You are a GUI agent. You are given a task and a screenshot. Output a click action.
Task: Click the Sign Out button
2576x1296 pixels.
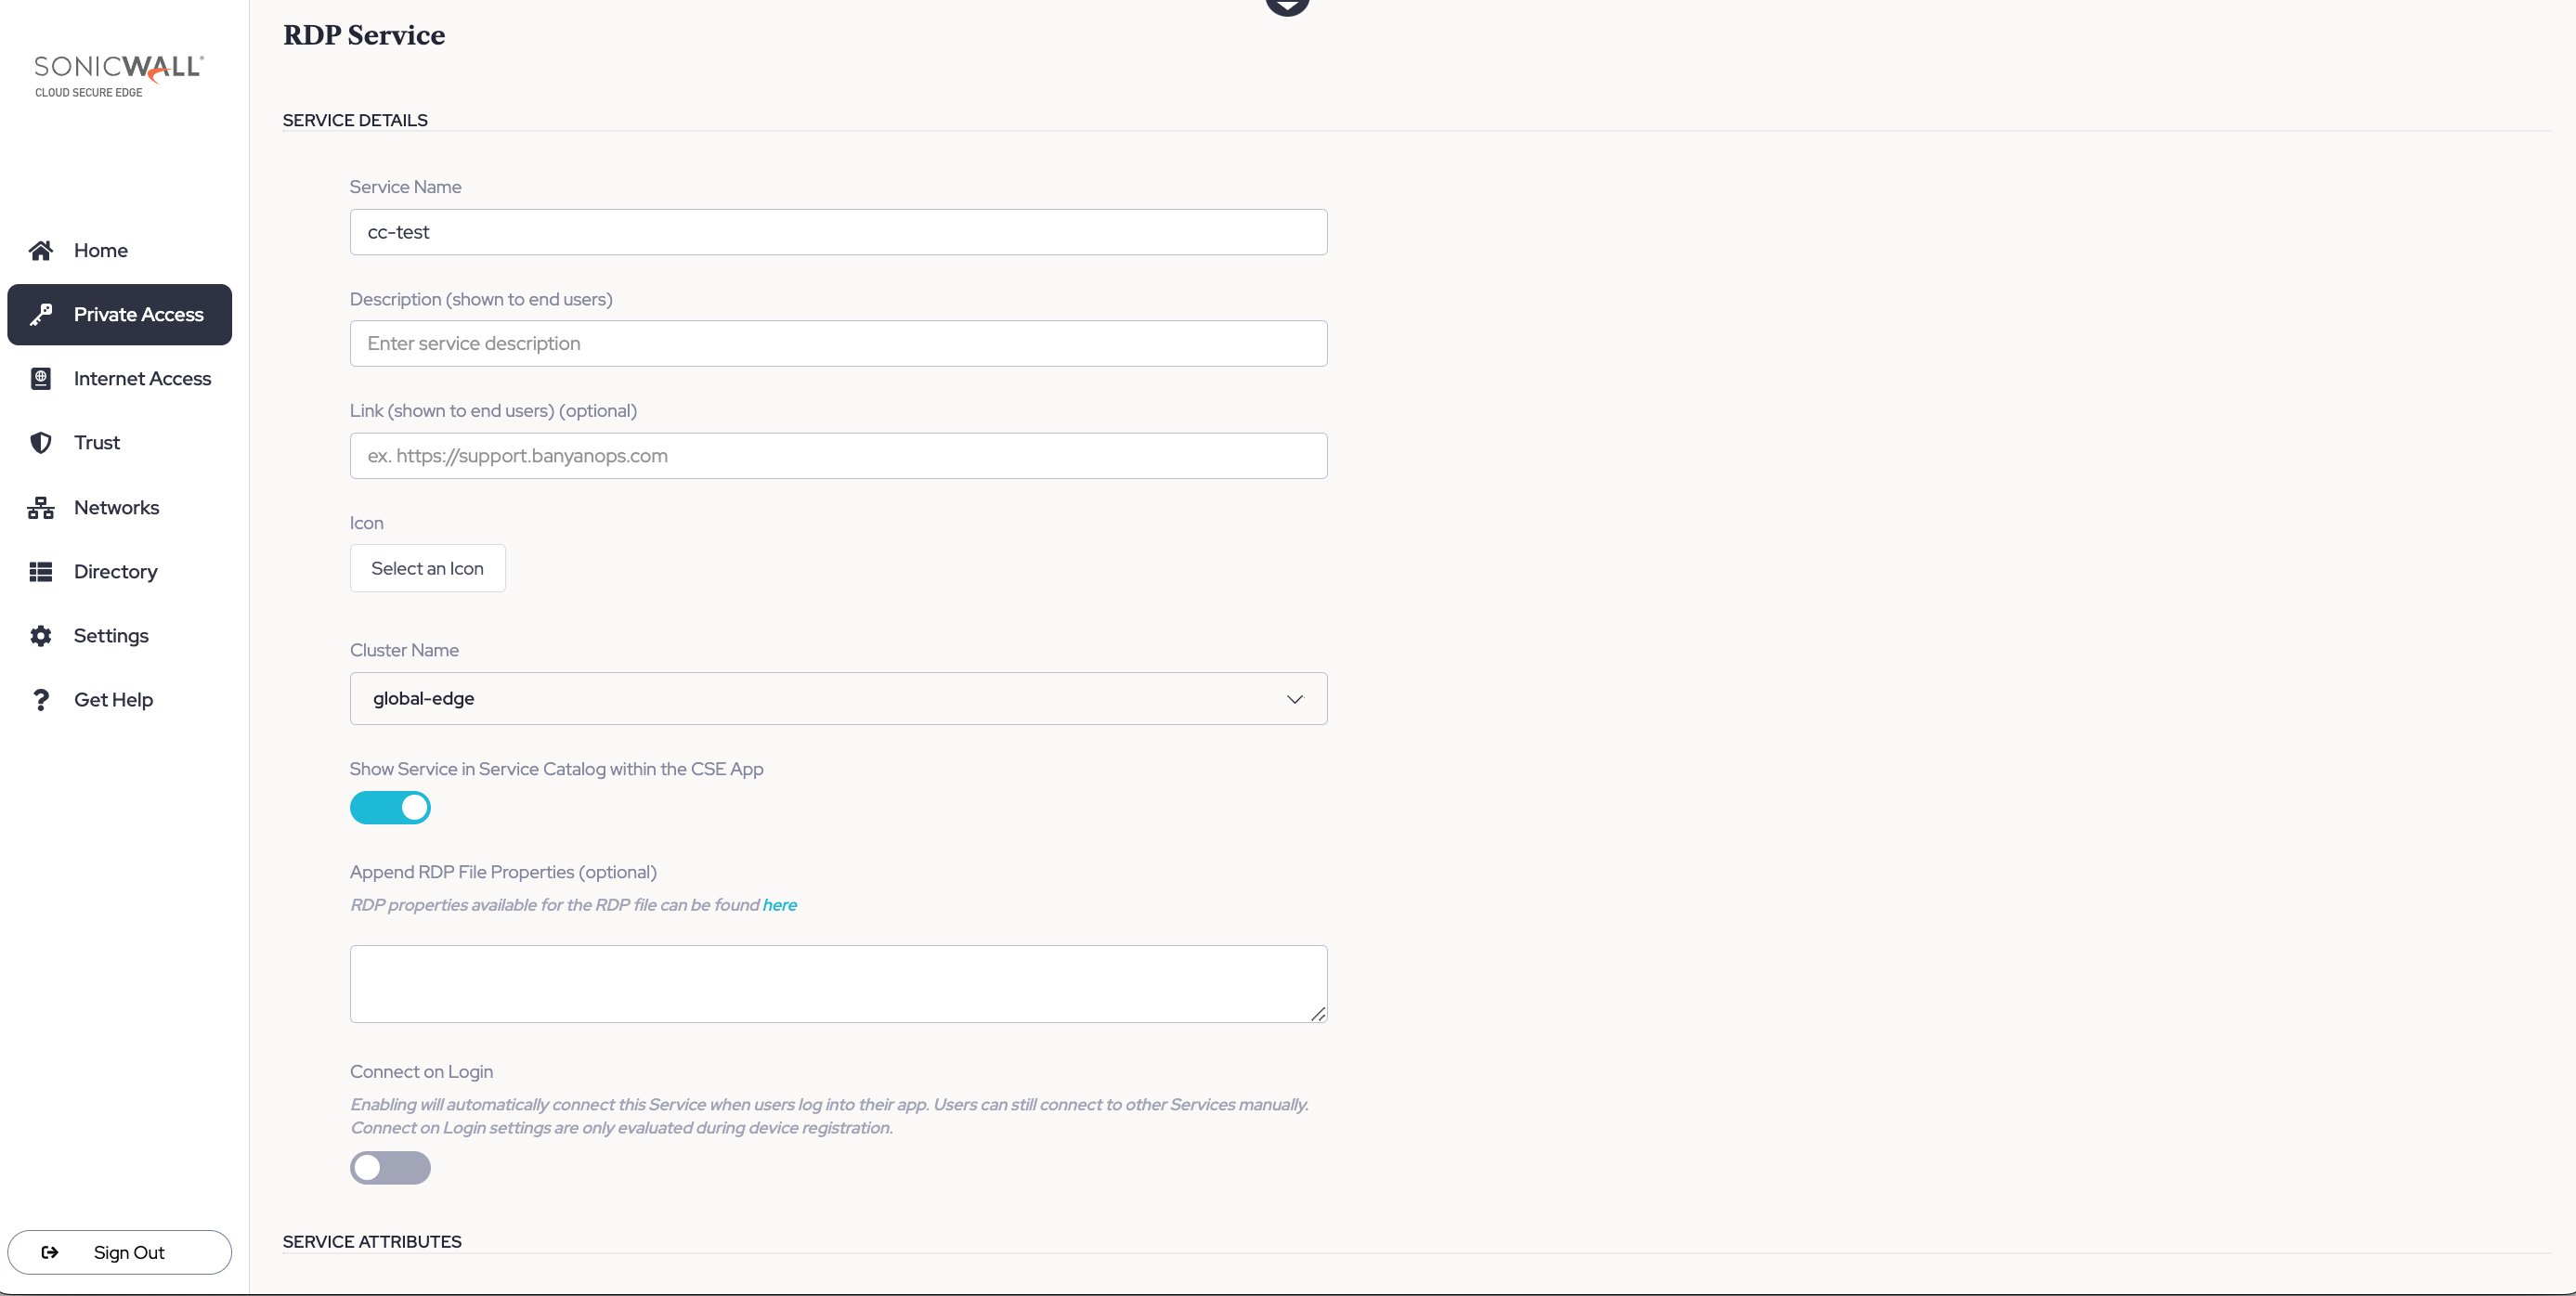pos(120,1253)
